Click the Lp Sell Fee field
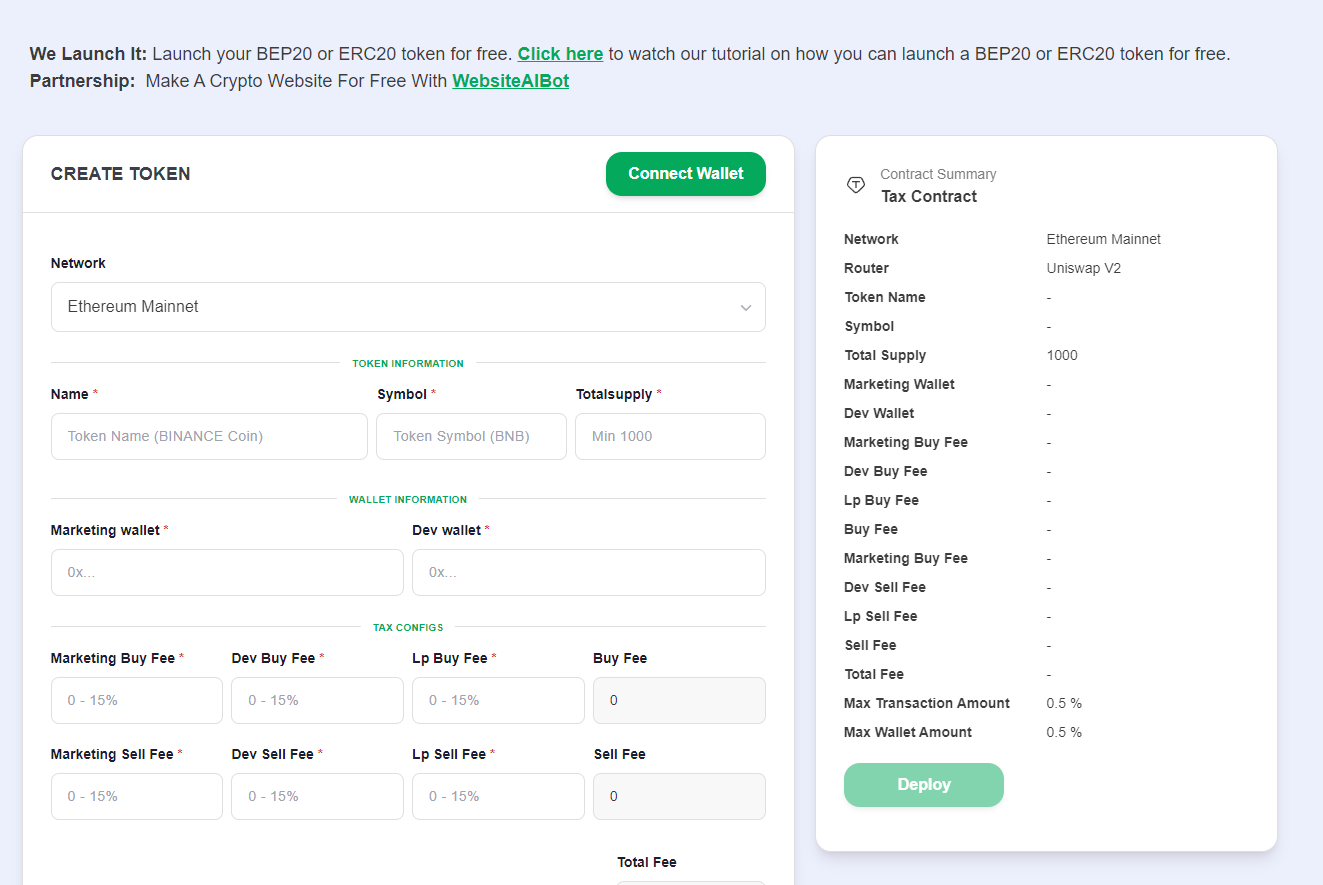Screen dimensions: 1323x885 pyautogui.click(x=498, y=797)
